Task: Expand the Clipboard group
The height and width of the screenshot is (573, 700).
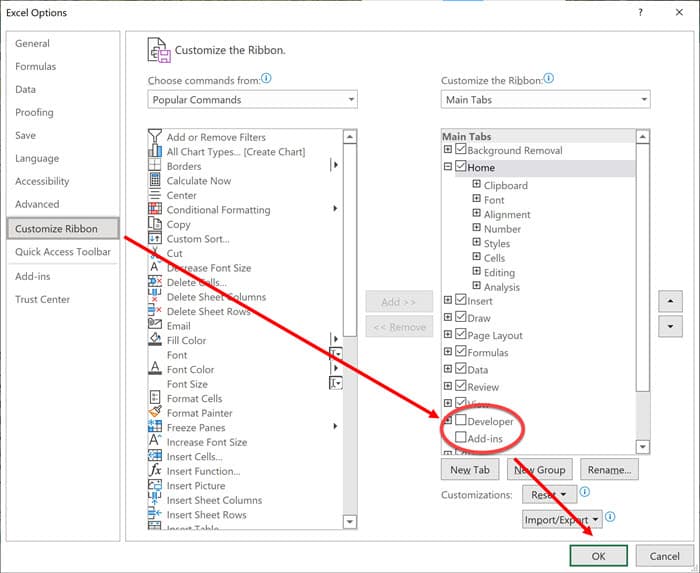Action: (477, 184)
